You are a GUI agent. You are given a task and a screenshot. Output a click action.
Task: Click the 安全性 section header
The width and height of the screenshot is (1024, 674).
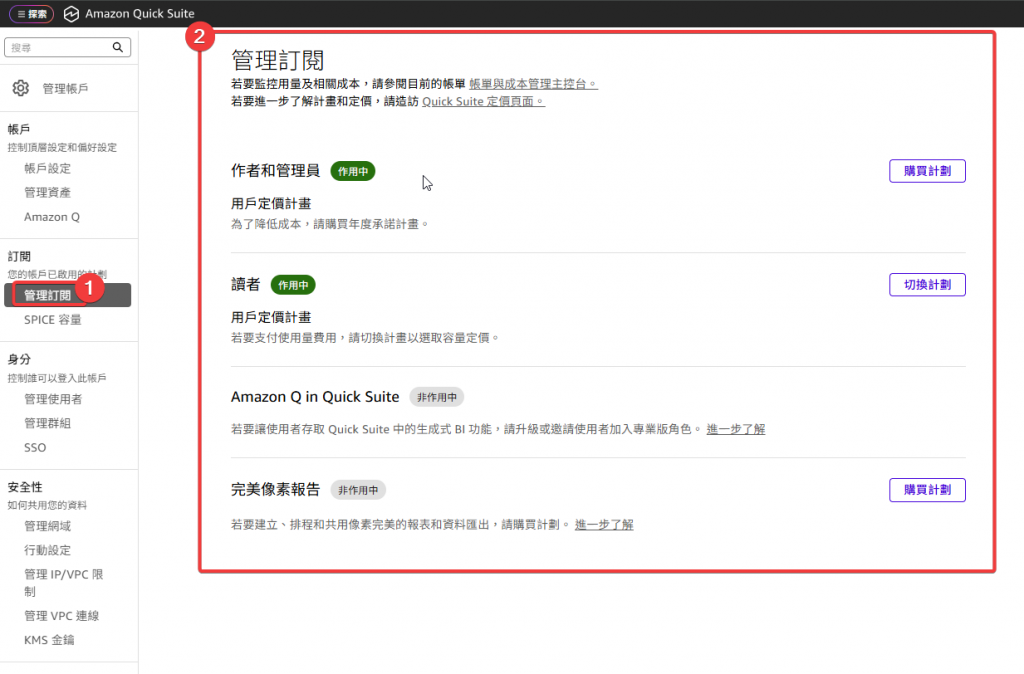[x=25, y=487]
